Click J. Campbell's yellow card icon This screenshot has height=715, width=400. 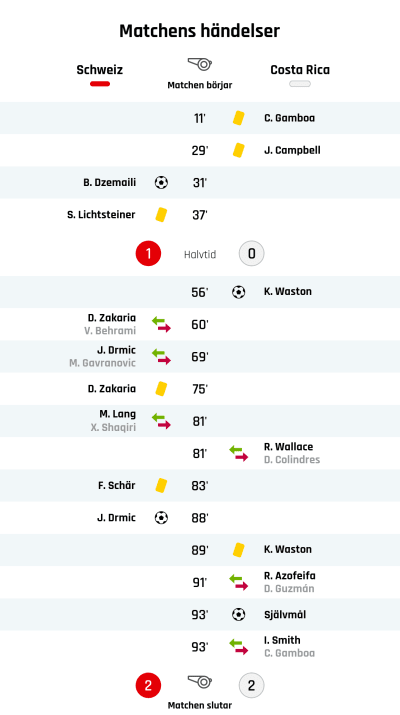[238, 150]
